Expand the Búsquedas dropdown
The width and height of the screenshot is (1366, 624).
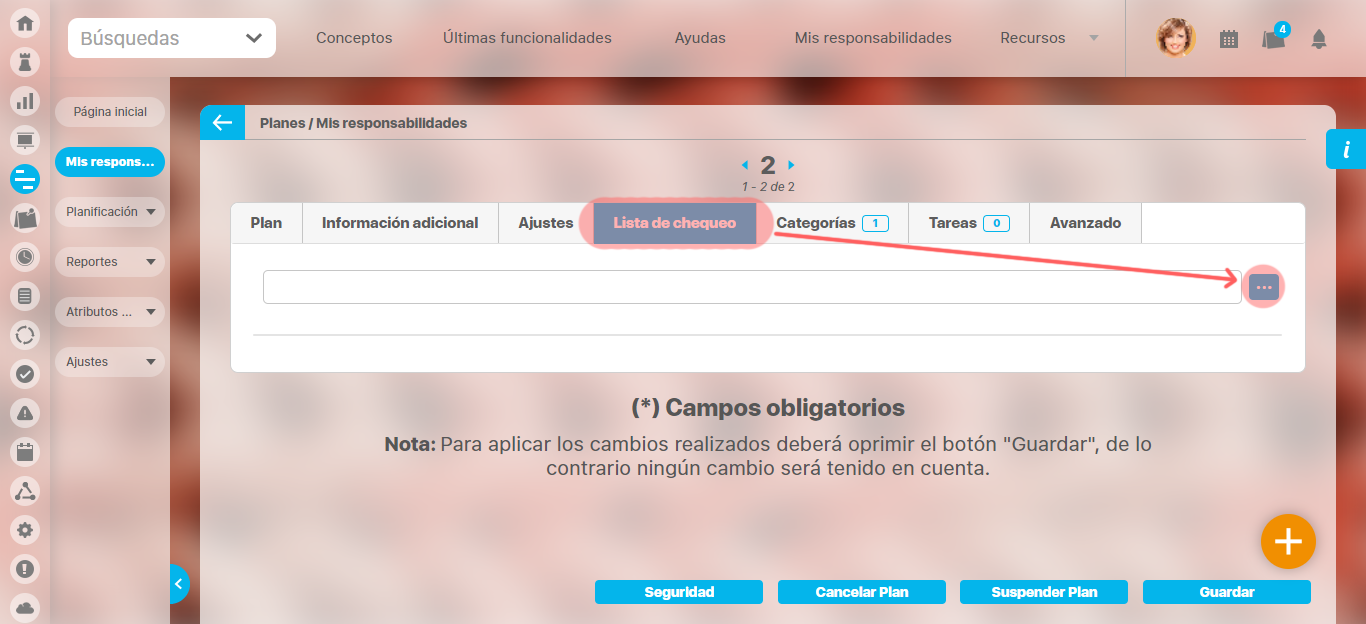pos(172,39)
